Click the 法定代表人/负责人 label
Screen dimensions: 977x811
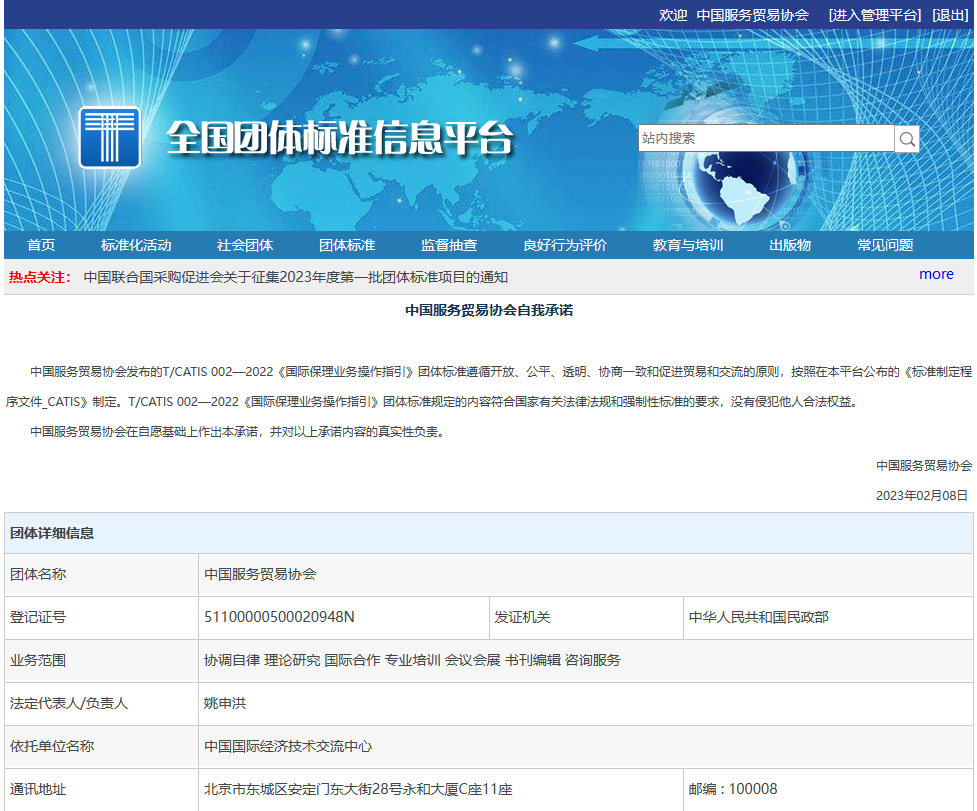point(69,703)
